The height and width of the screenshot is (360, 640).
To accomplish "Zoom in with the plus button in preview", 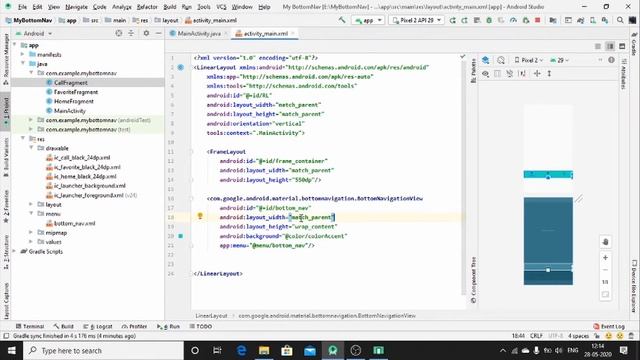I will [x=605, y=258].
